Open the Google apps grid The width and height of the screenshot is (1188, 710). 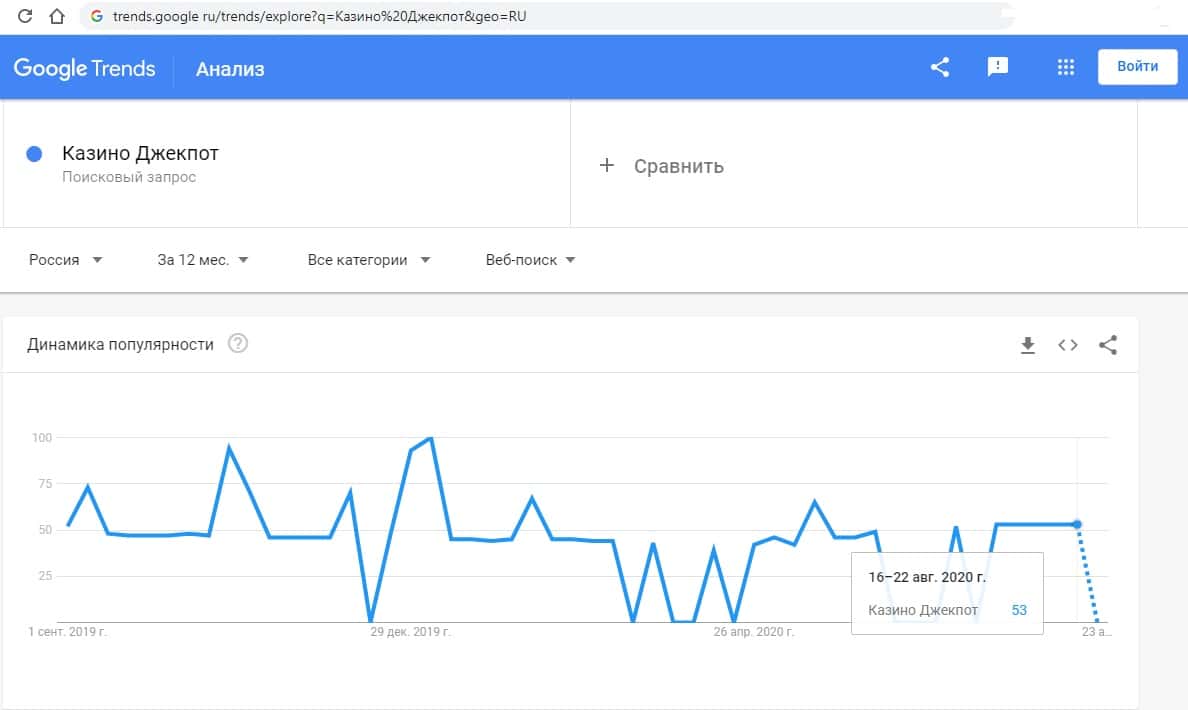[x=1065, y=67]
